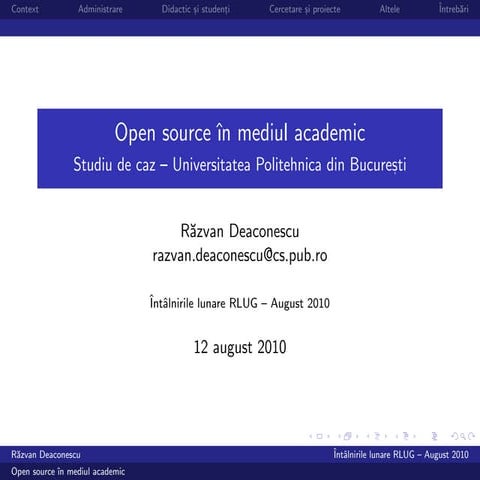Viewport: 480px width, 480px height.
Task: Jump to the Administrare section
Action: pos(100,9)
